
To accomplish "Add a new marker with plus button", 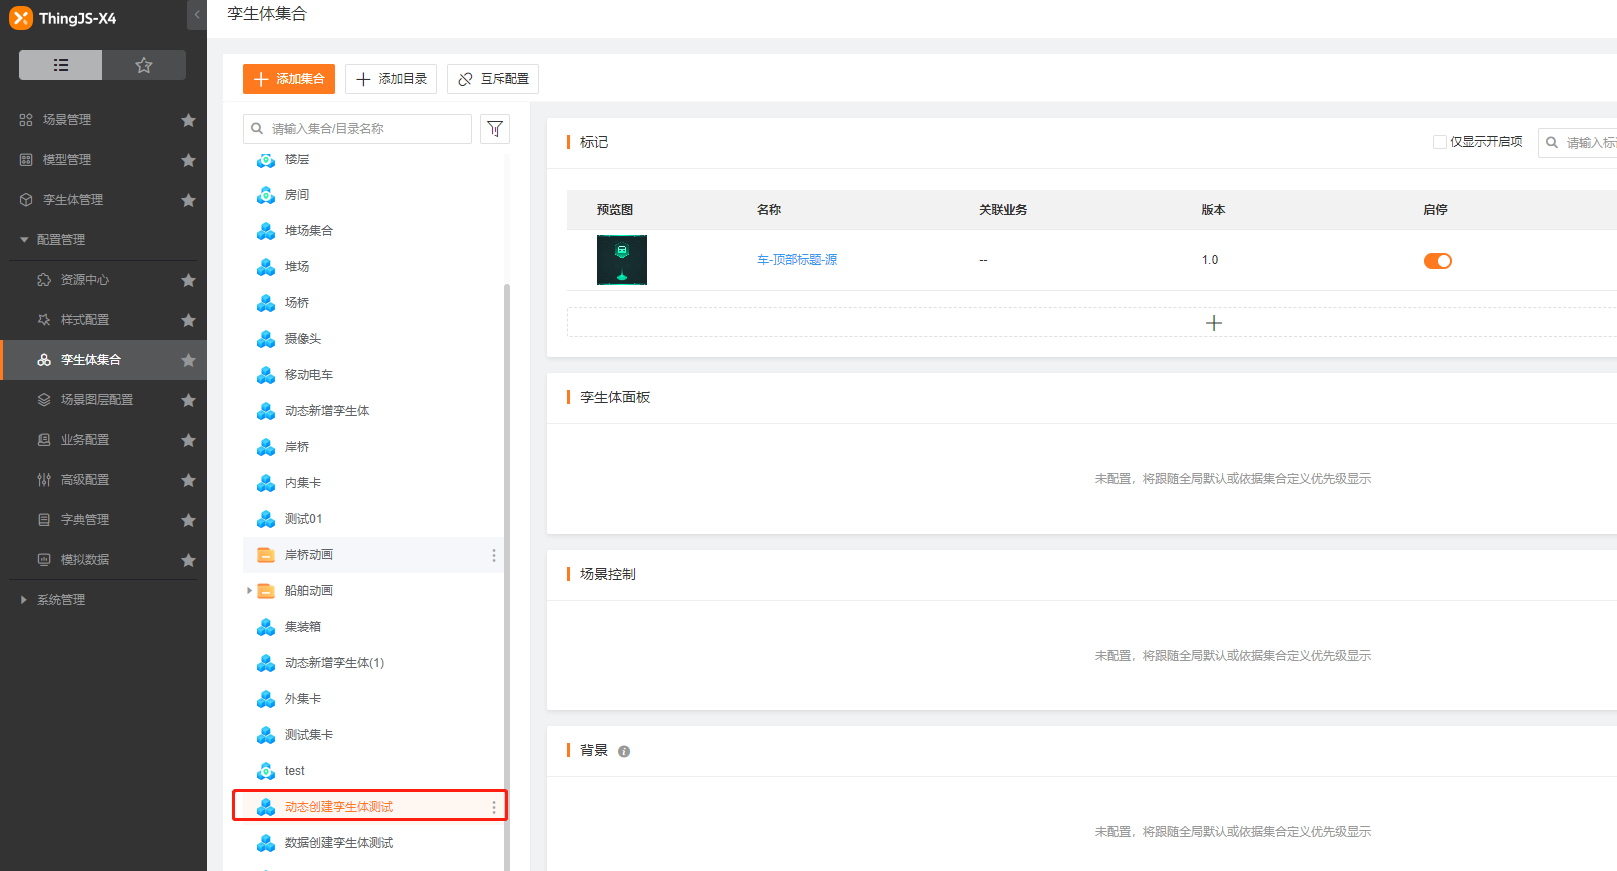I will coord(1214,323).
